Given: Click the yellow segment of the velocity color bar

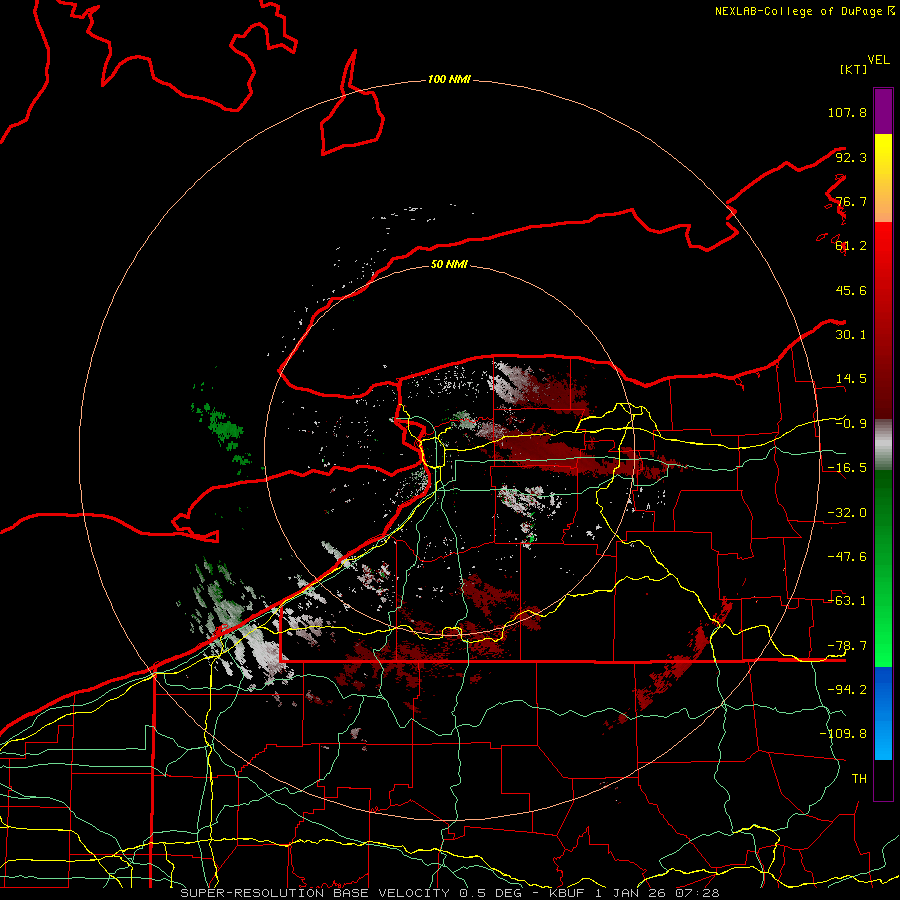Looking at the screenshot, I should click(x=883, y=155).
